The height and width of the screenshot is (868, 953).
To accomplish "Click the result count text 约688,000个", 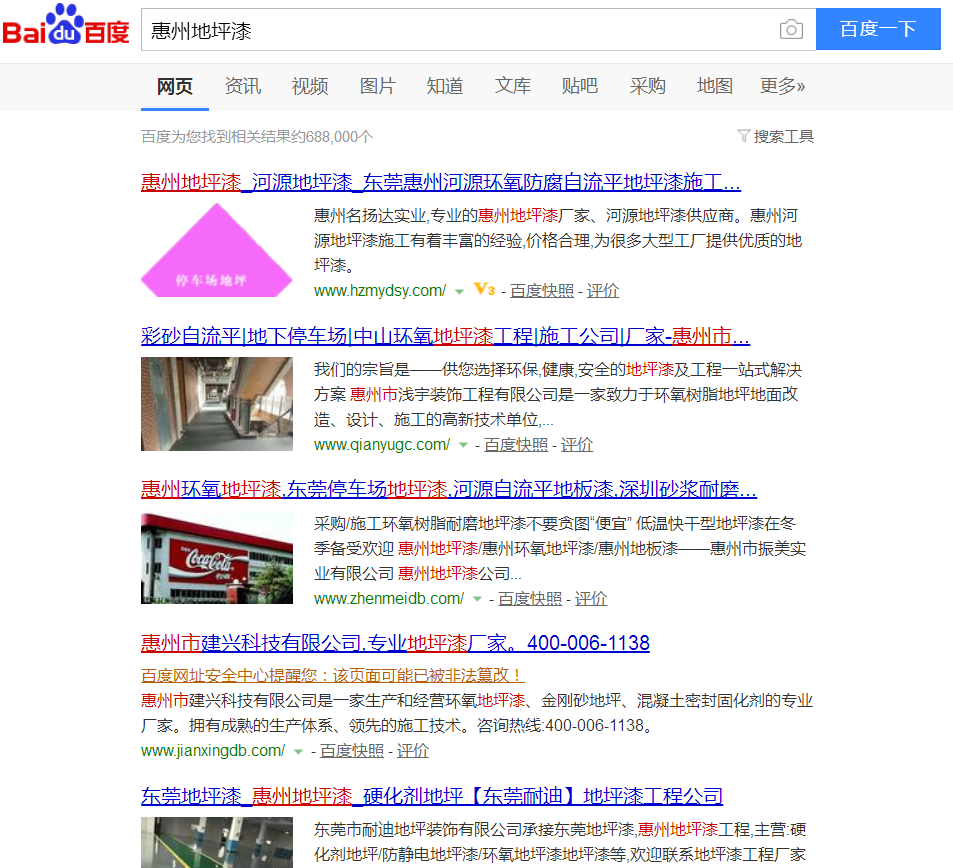I will coord(332,136).
